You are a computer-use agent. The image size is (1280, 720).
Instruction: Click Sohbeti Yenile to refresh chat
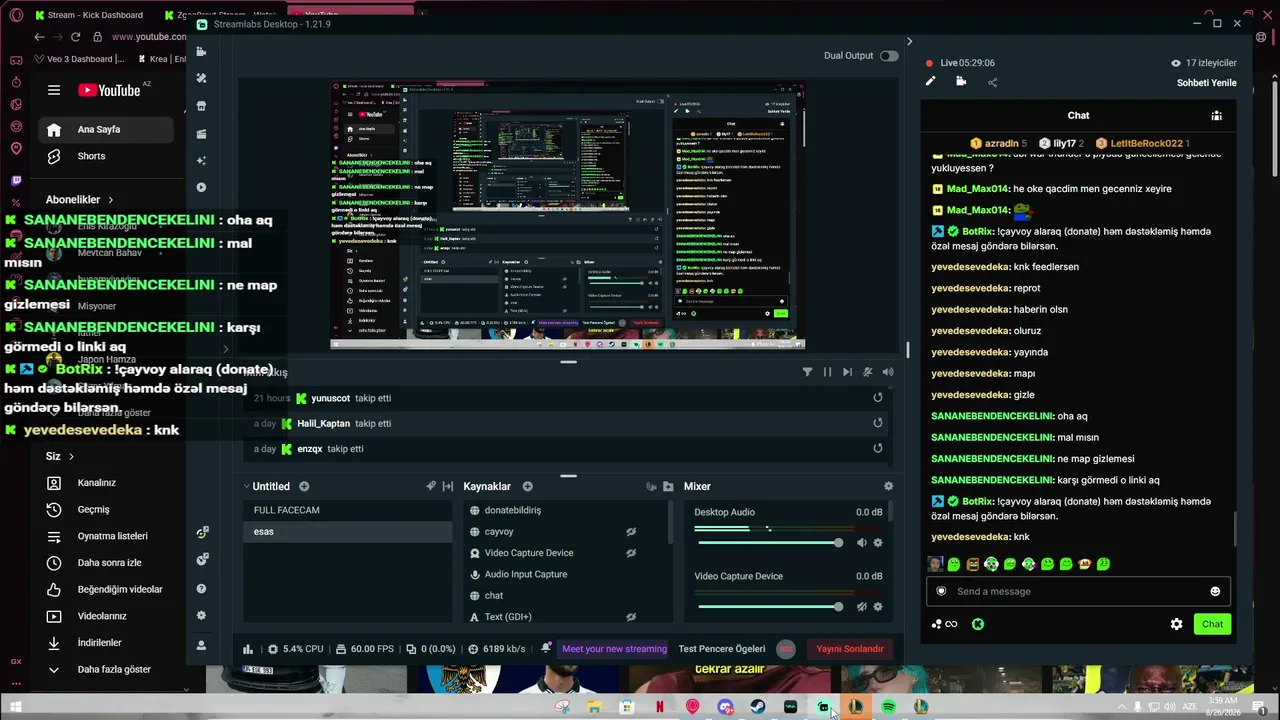[1207, 83]
